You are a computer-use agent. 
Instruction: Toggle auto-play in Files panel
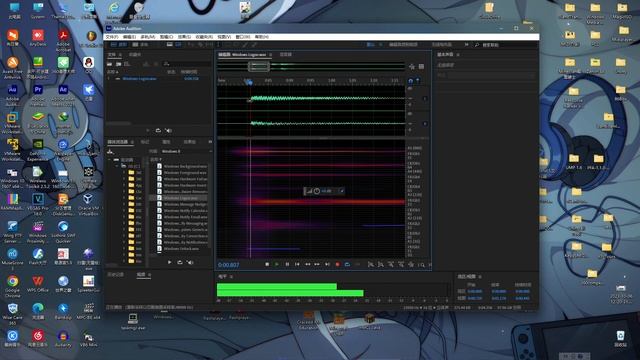pos(168,131)
